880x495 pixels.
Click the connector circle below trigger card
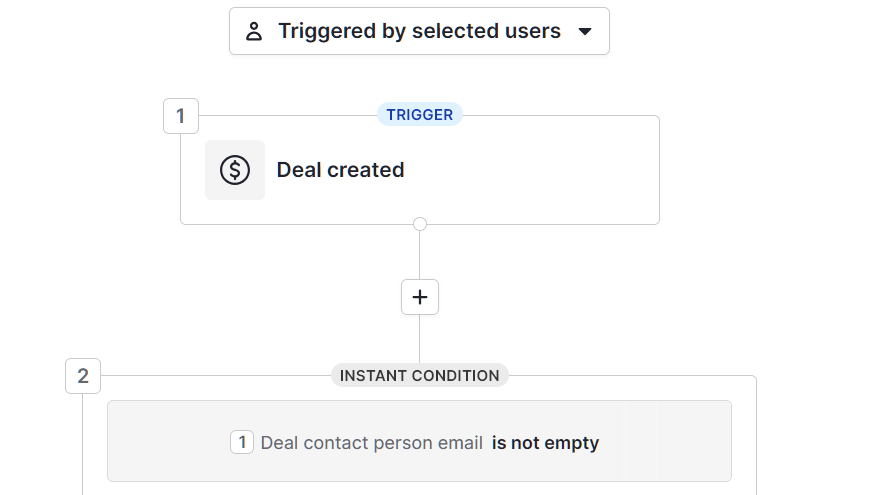pyautogui.click(x=420, y=224)
